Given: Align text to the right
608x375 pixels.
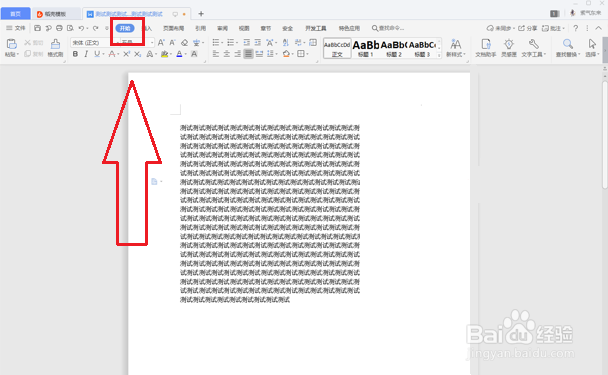Looking at the screenshot, I should tap(238, 54).
